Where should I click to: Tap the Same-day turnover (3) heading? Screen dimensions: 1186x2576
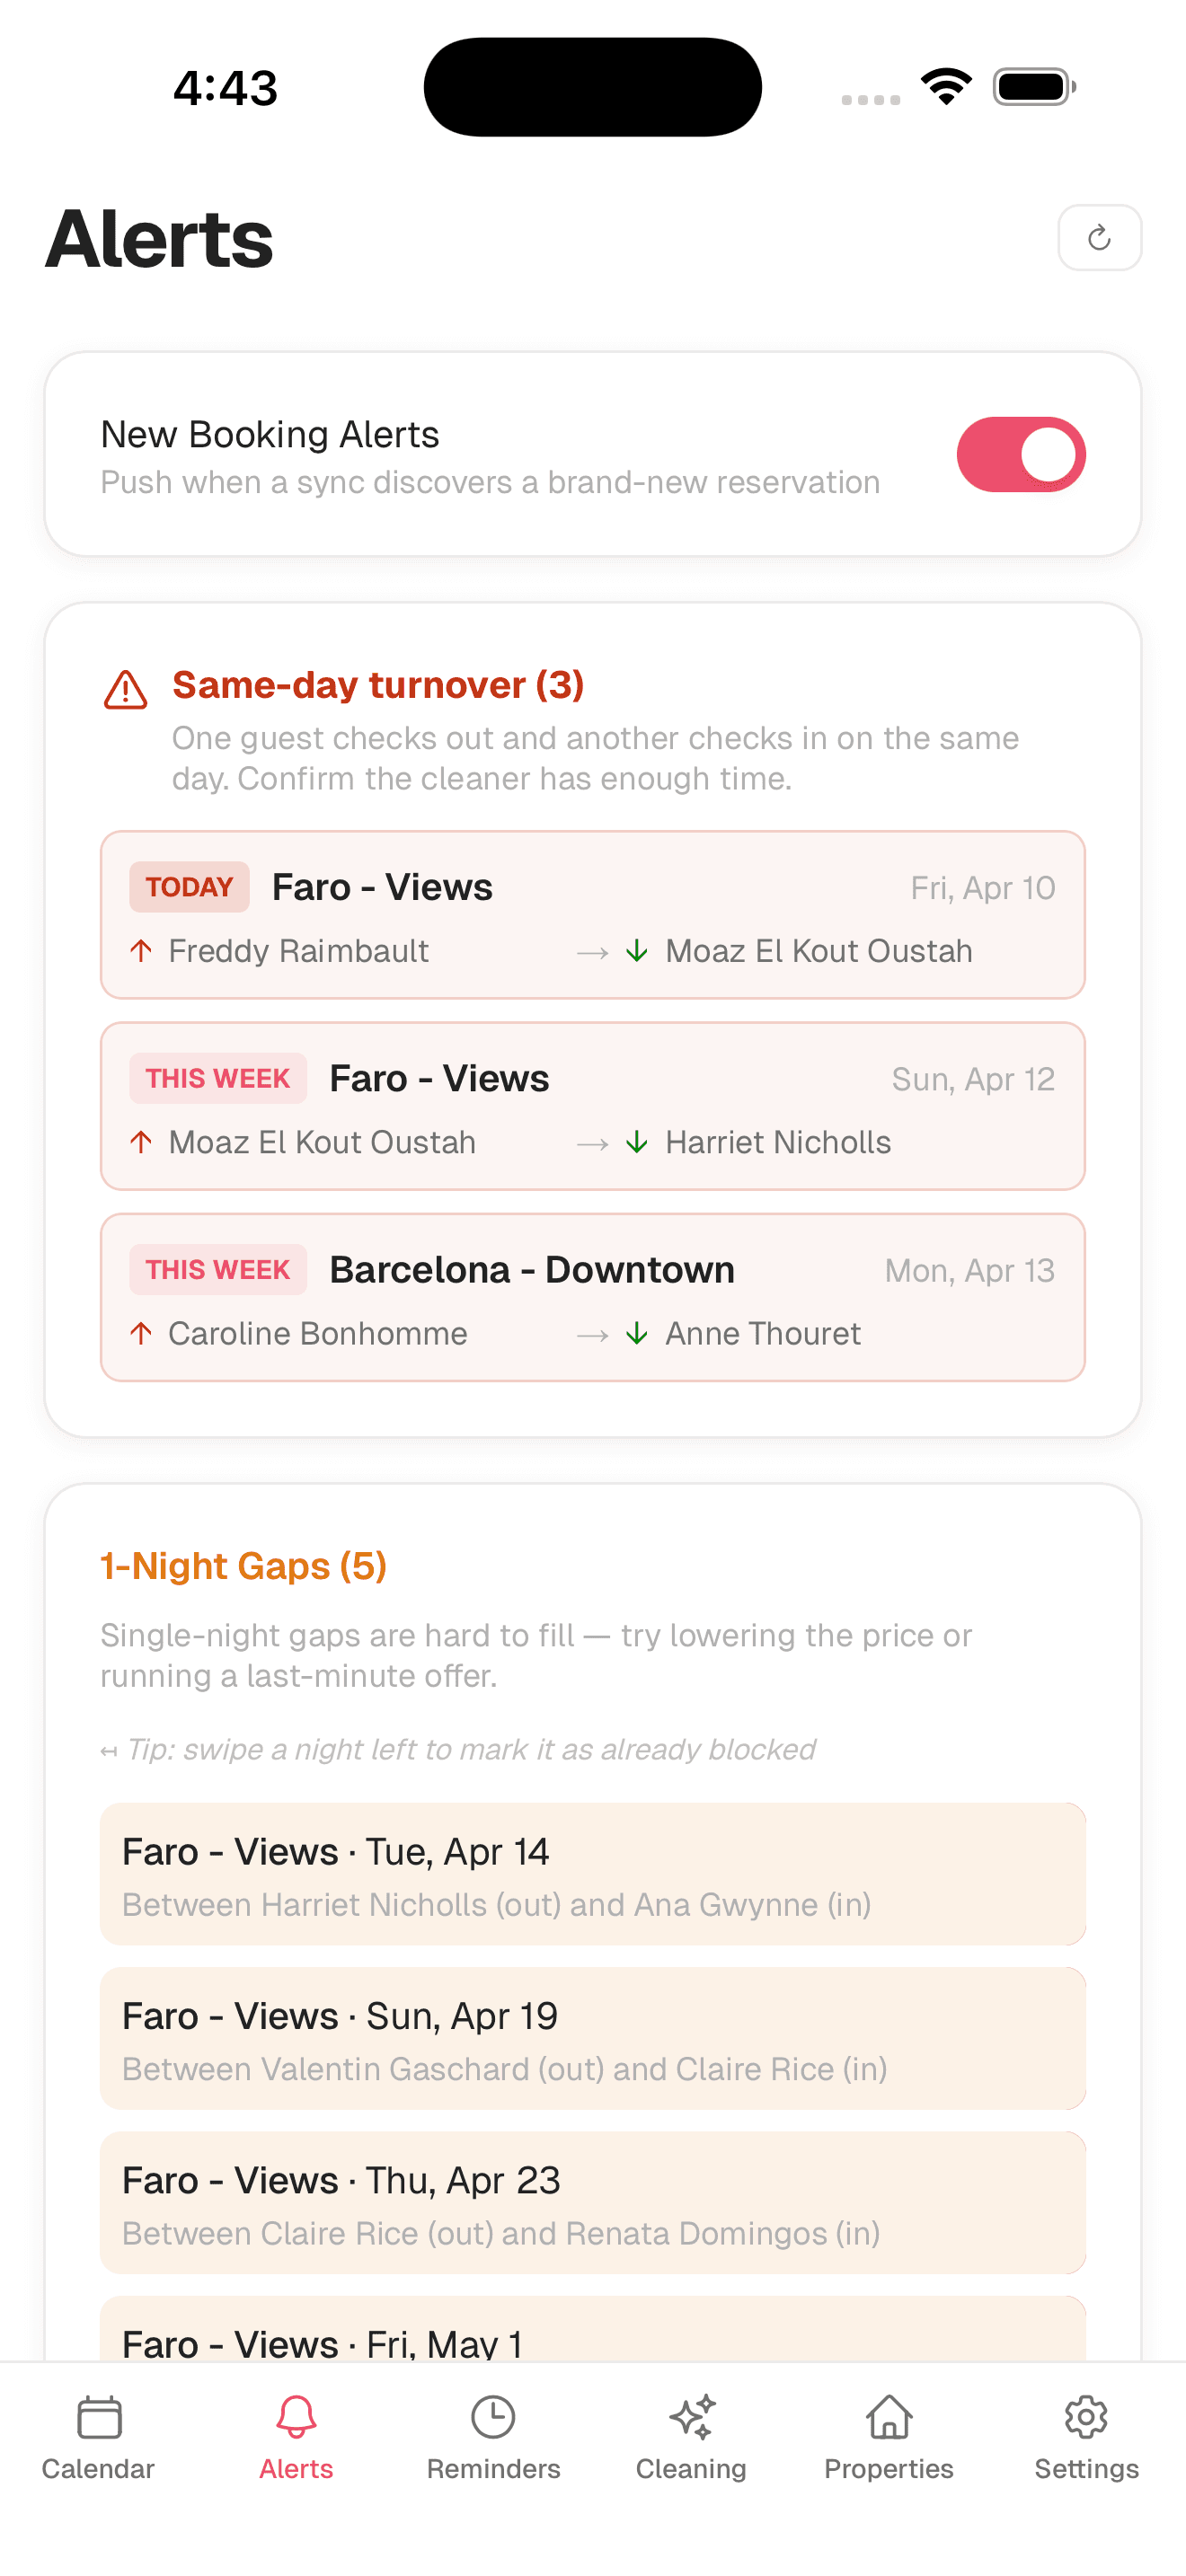click(378, 685)
